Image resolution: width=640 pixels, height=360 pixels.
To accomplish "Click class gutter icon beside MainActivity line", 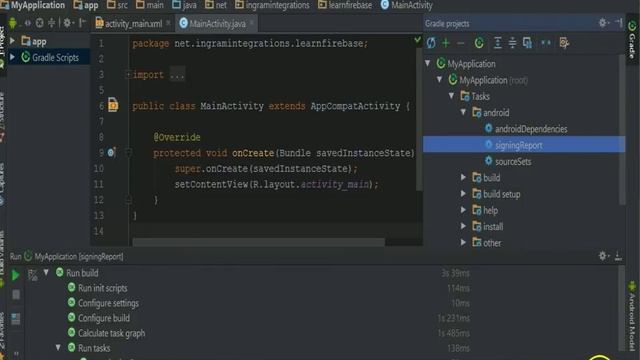I will tap(113, 105).
